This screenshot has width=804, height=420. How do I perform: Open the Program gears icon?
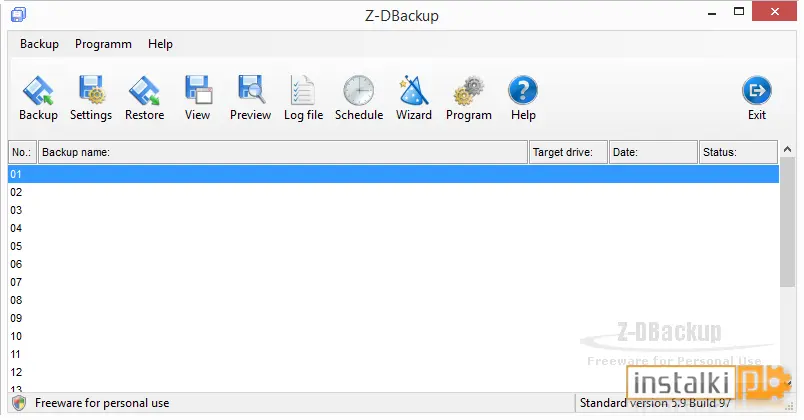469,90
